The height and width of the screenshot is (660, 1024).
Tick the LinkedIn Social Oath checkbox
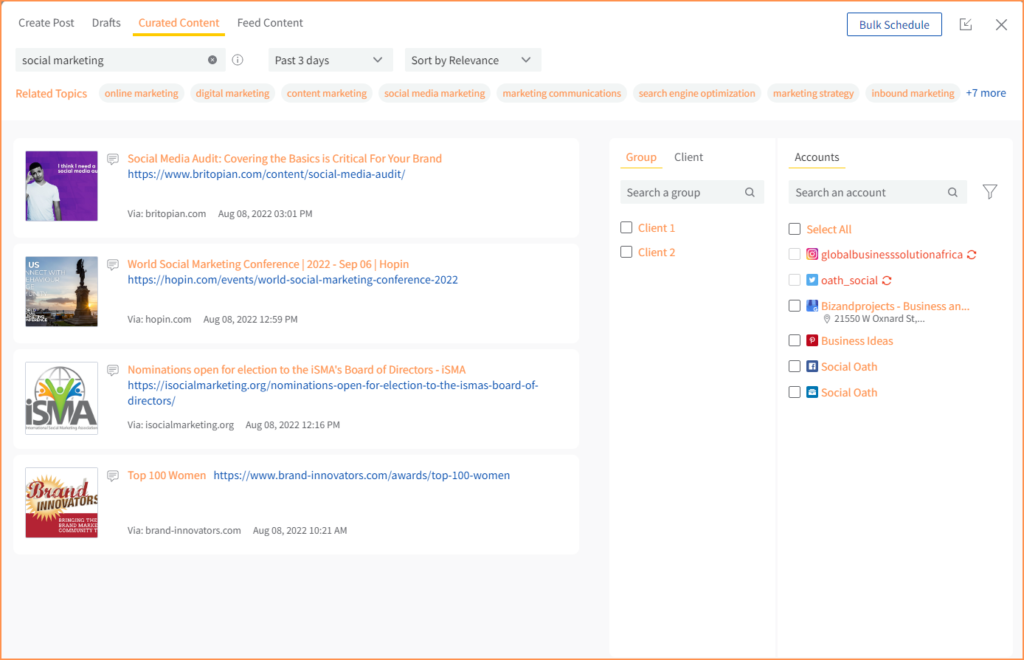[x=794, y=392]
